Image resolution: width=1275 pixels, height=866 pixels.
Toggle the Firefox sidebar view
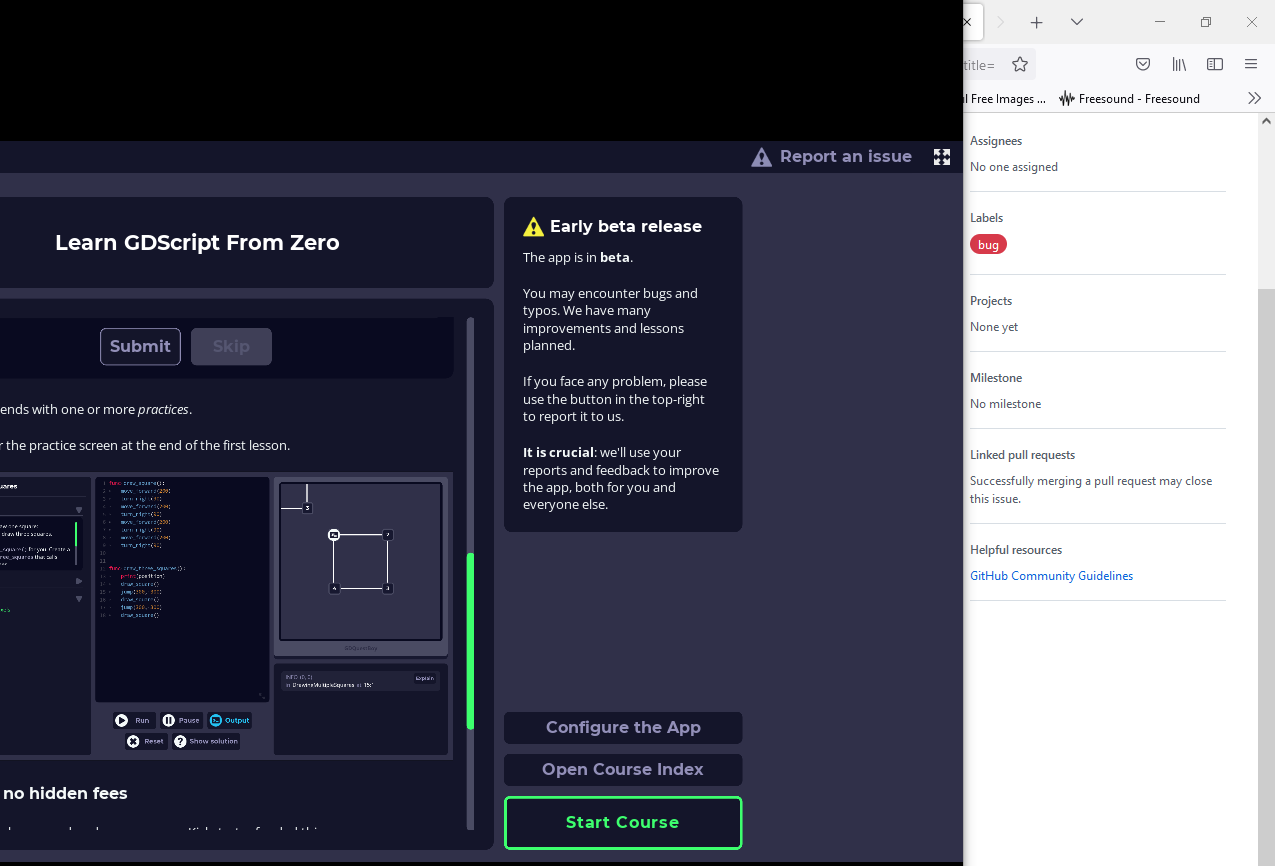[1214, 63]
